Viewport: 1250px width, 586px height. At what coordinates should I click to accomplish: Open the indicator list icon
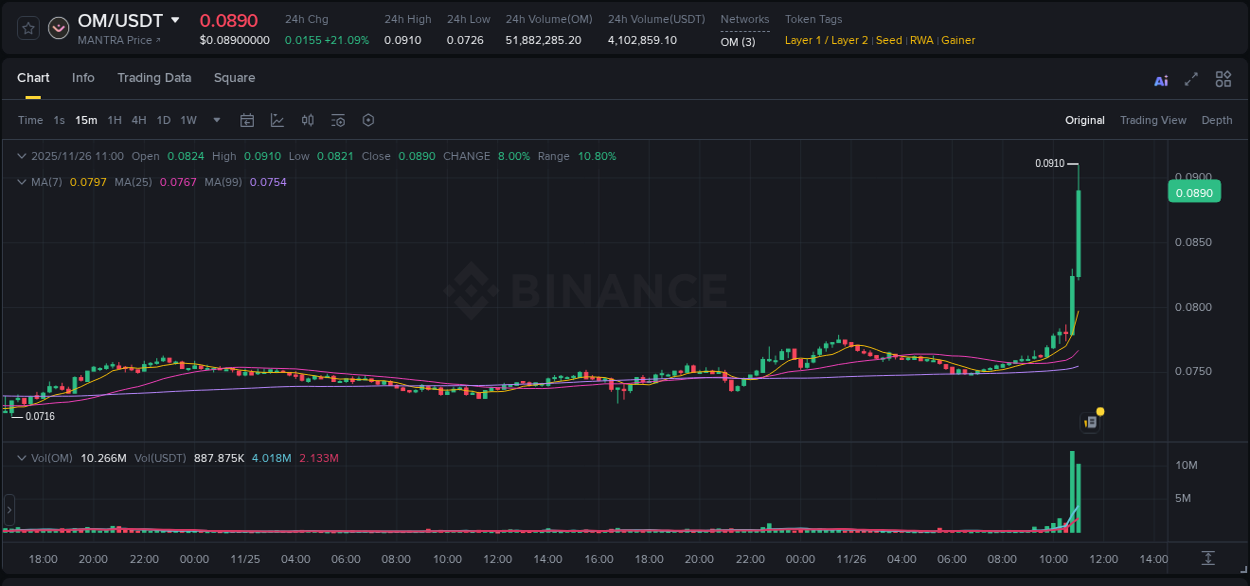click(338, 120)
